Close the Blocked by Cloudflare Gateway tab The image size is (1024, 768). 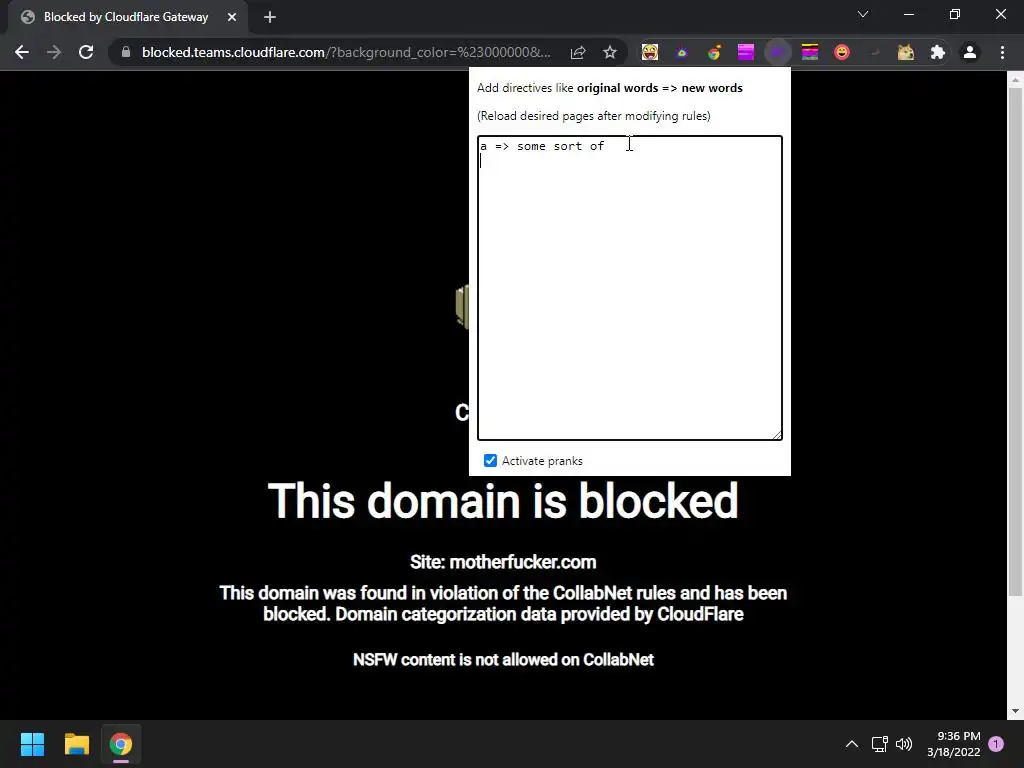(232, 17)
